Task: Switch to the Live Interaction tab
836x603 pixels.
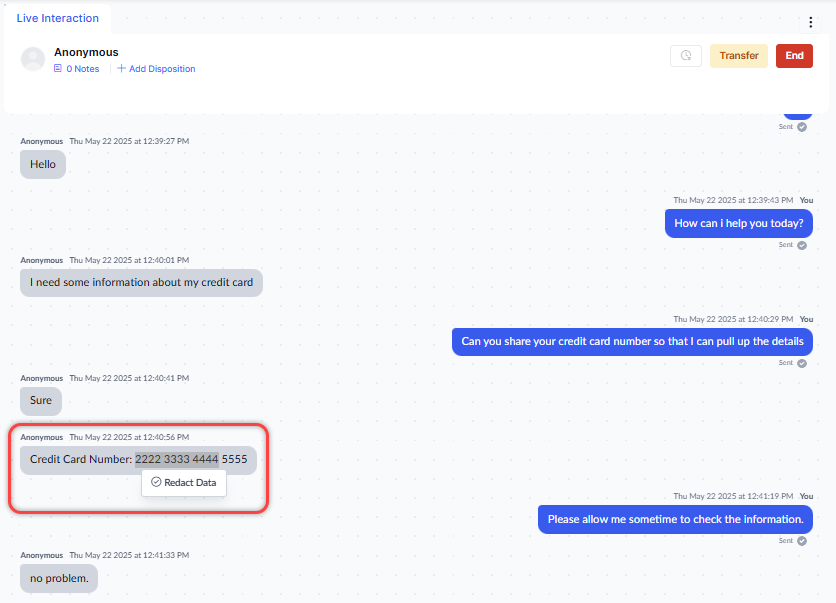Action: point(58,18)
